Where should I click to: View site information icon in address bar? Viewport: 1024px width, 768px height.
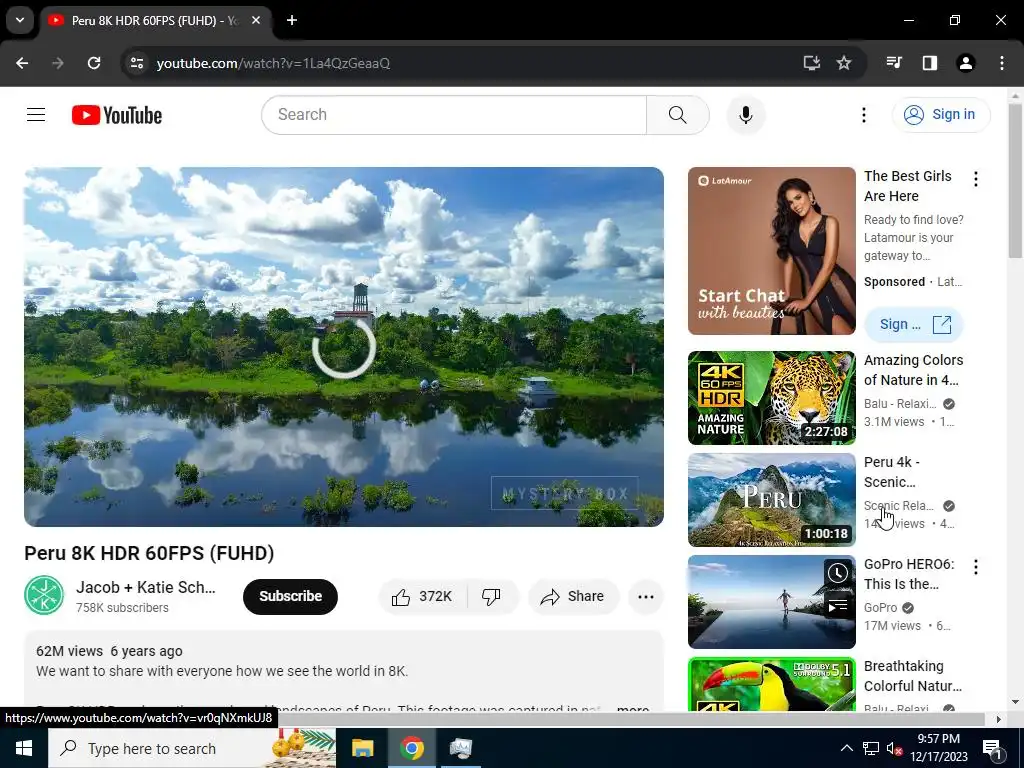tap(137, 63)
